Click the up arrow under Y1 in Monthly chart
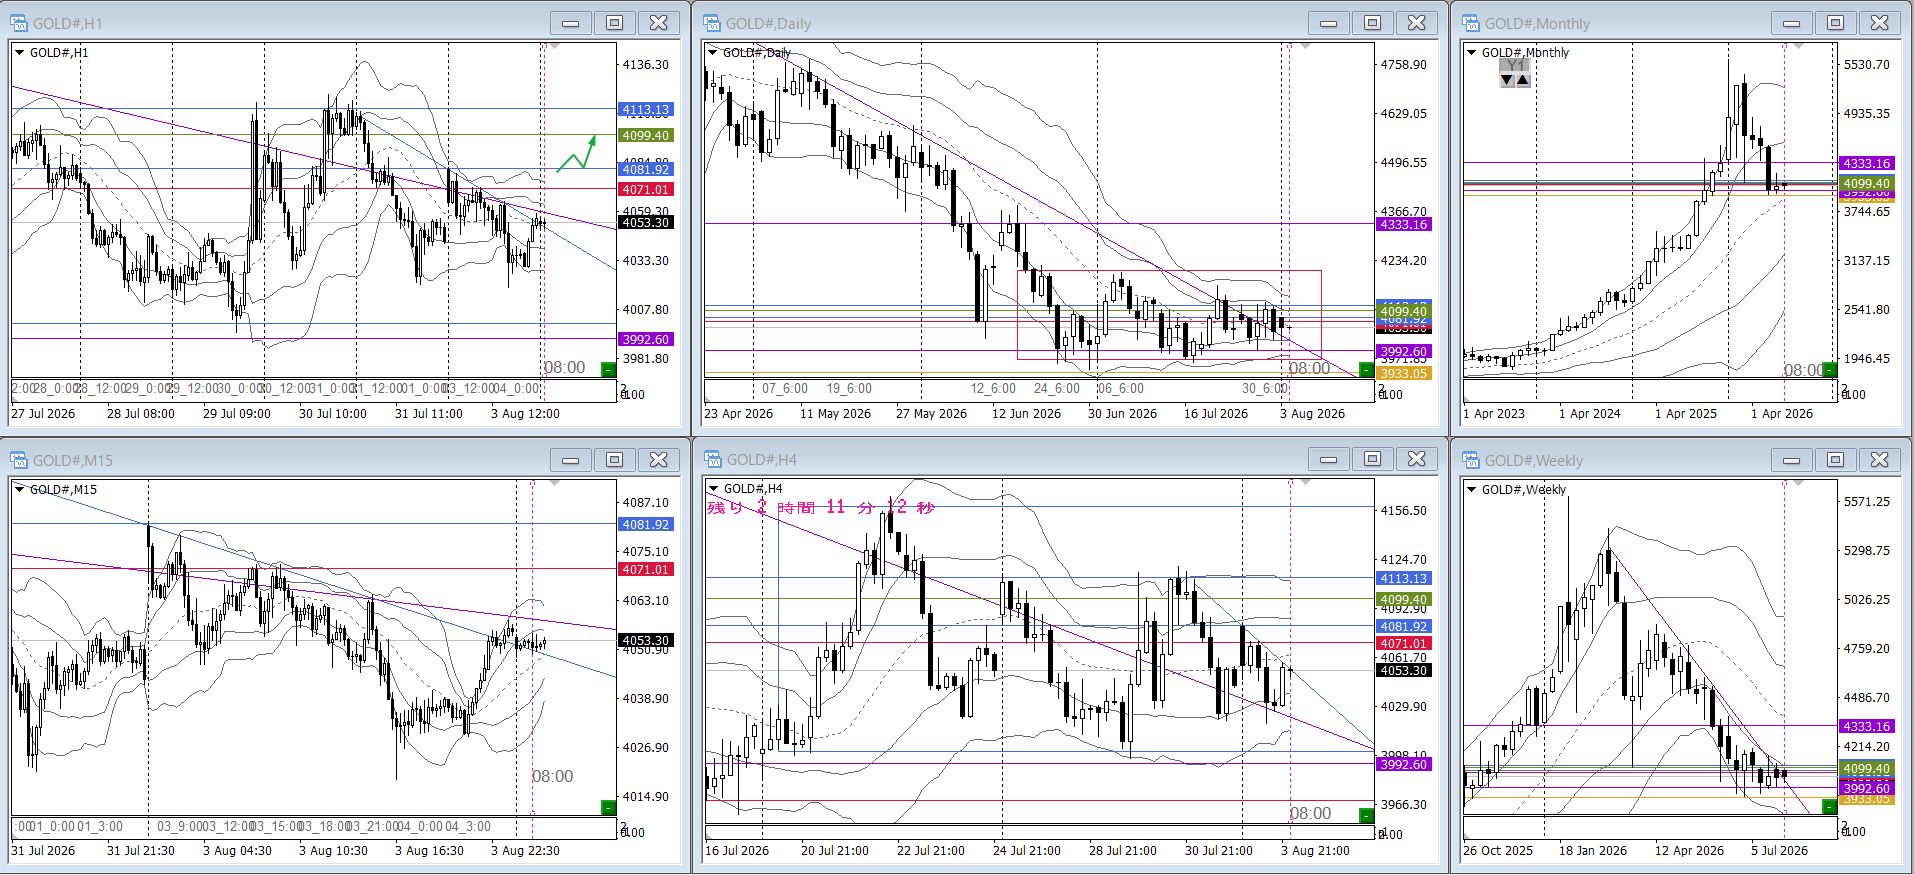 coord(1522,80)
